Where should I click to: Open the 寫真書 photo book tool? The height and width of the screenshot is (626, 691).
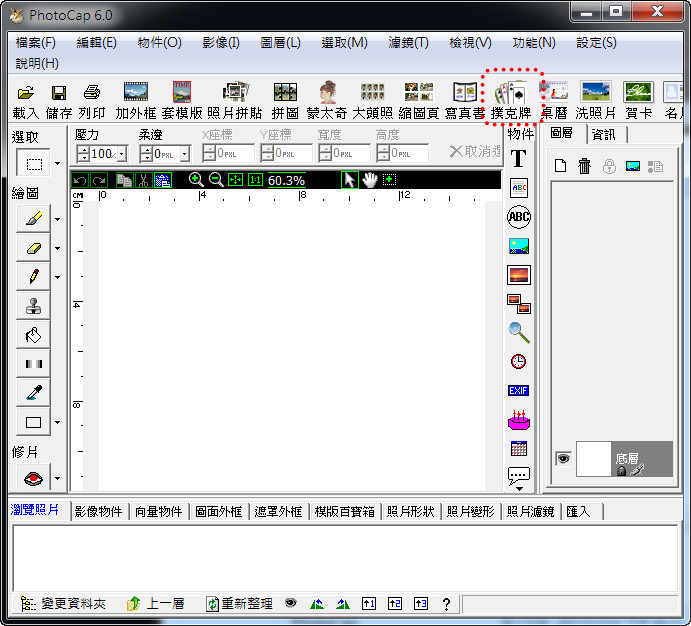pyautogui.click(x=464, y=100)
